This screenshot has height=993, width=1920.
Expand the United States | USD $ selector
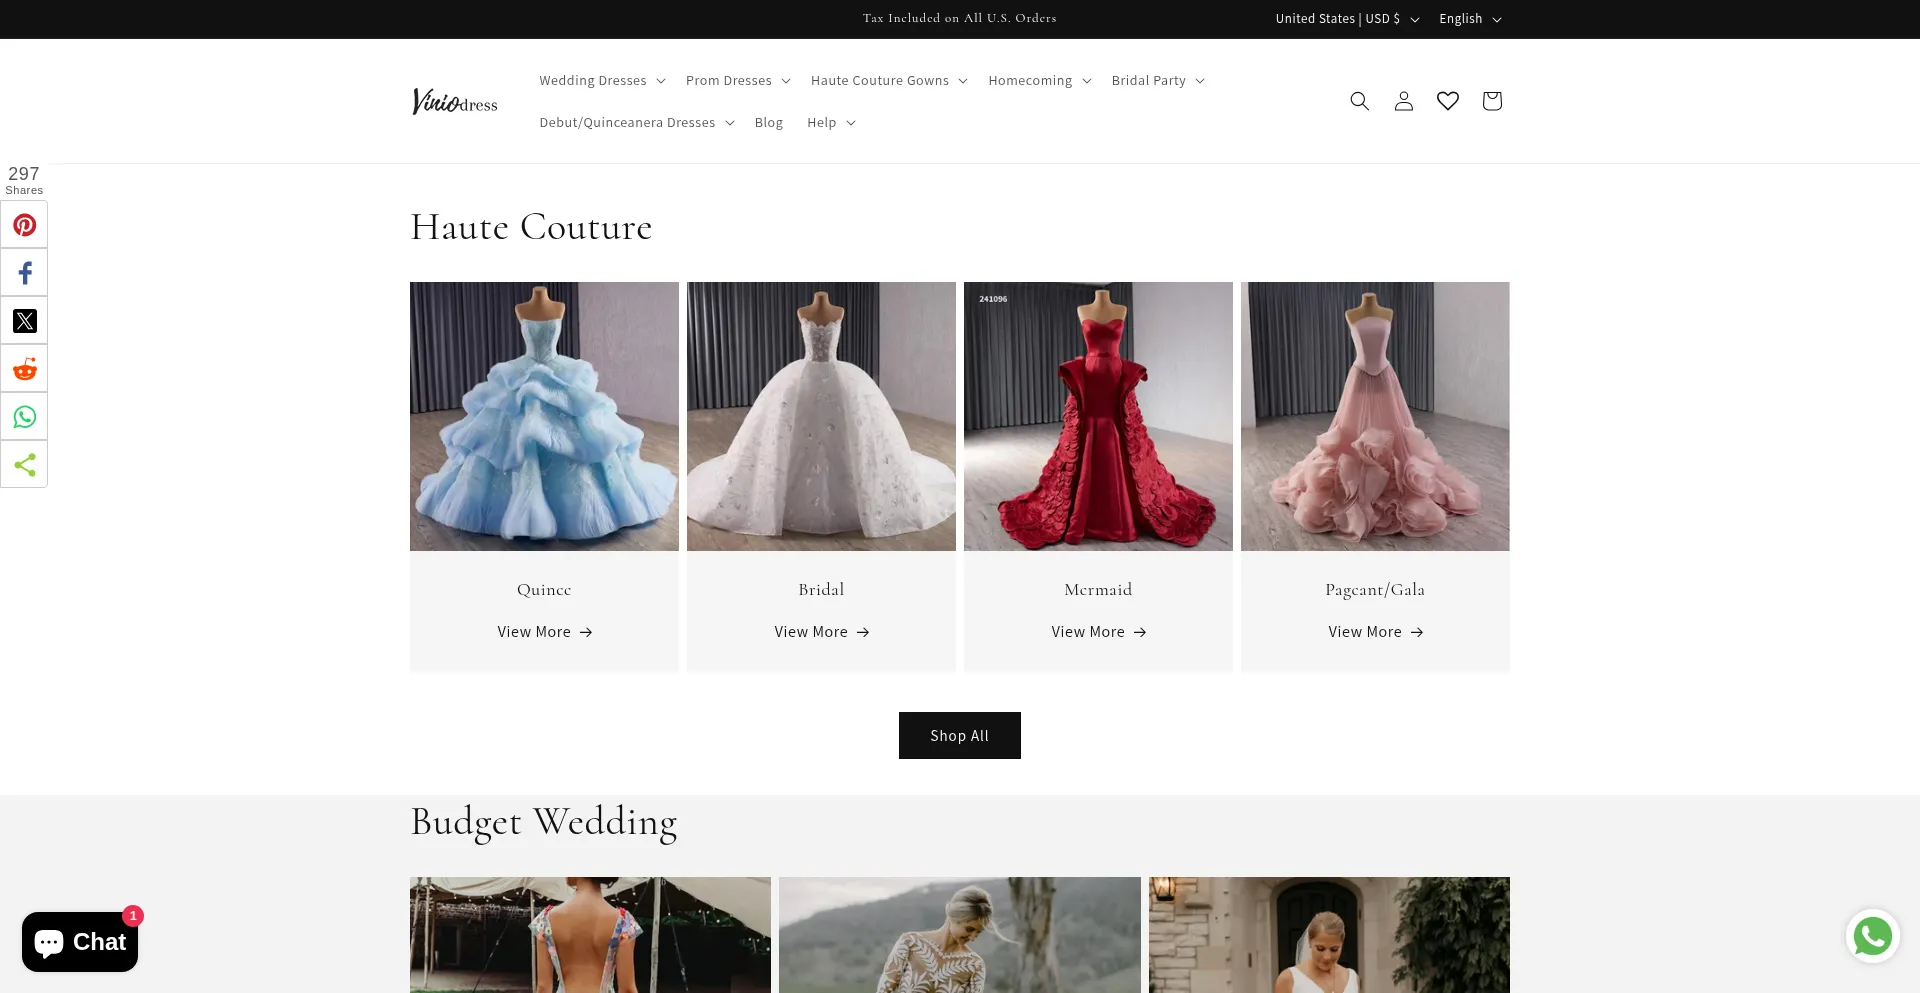(x=1346, y=19)
